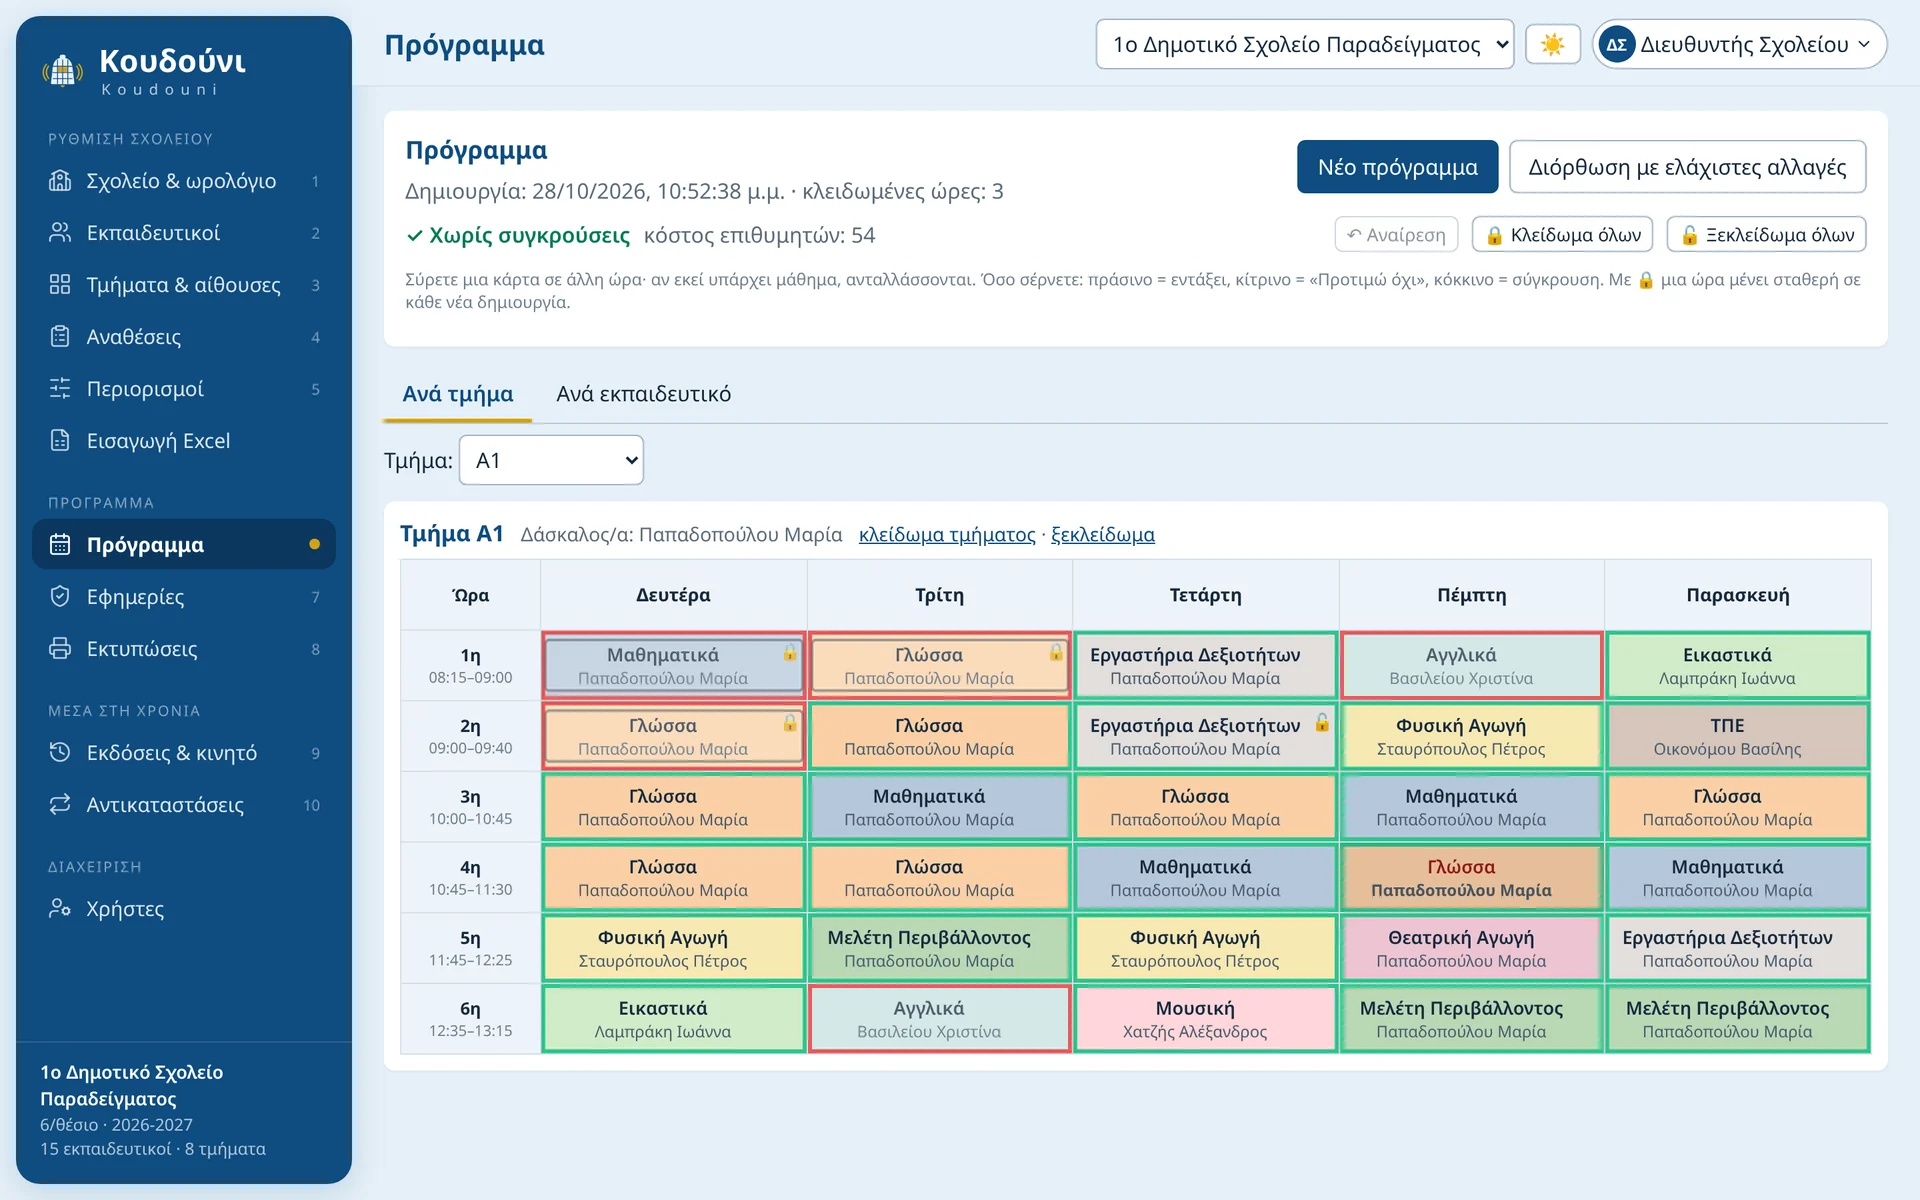Switch to Ανά εκπαιδευτικό tab
This screenshot has height=1200, width=1920.
pos(644,394)
